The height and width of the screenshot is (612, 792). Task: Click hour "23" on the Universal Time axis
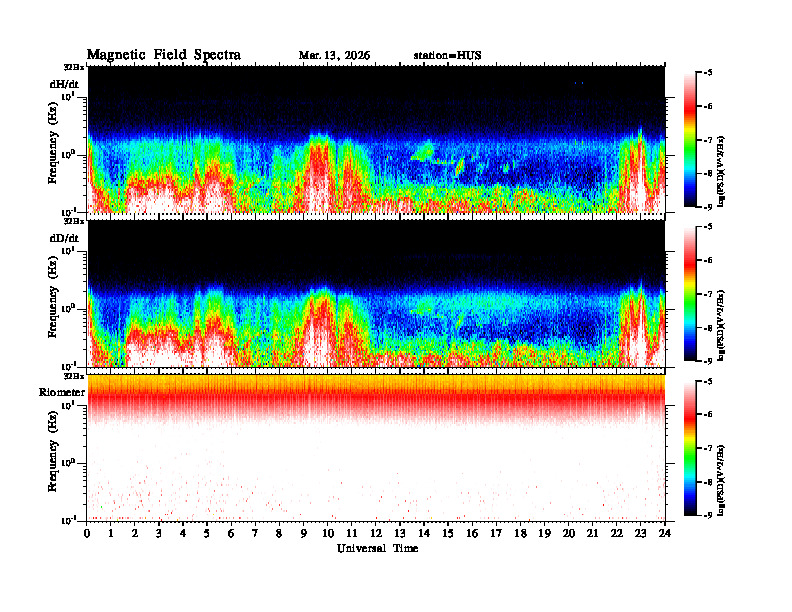tap(641, 534)
